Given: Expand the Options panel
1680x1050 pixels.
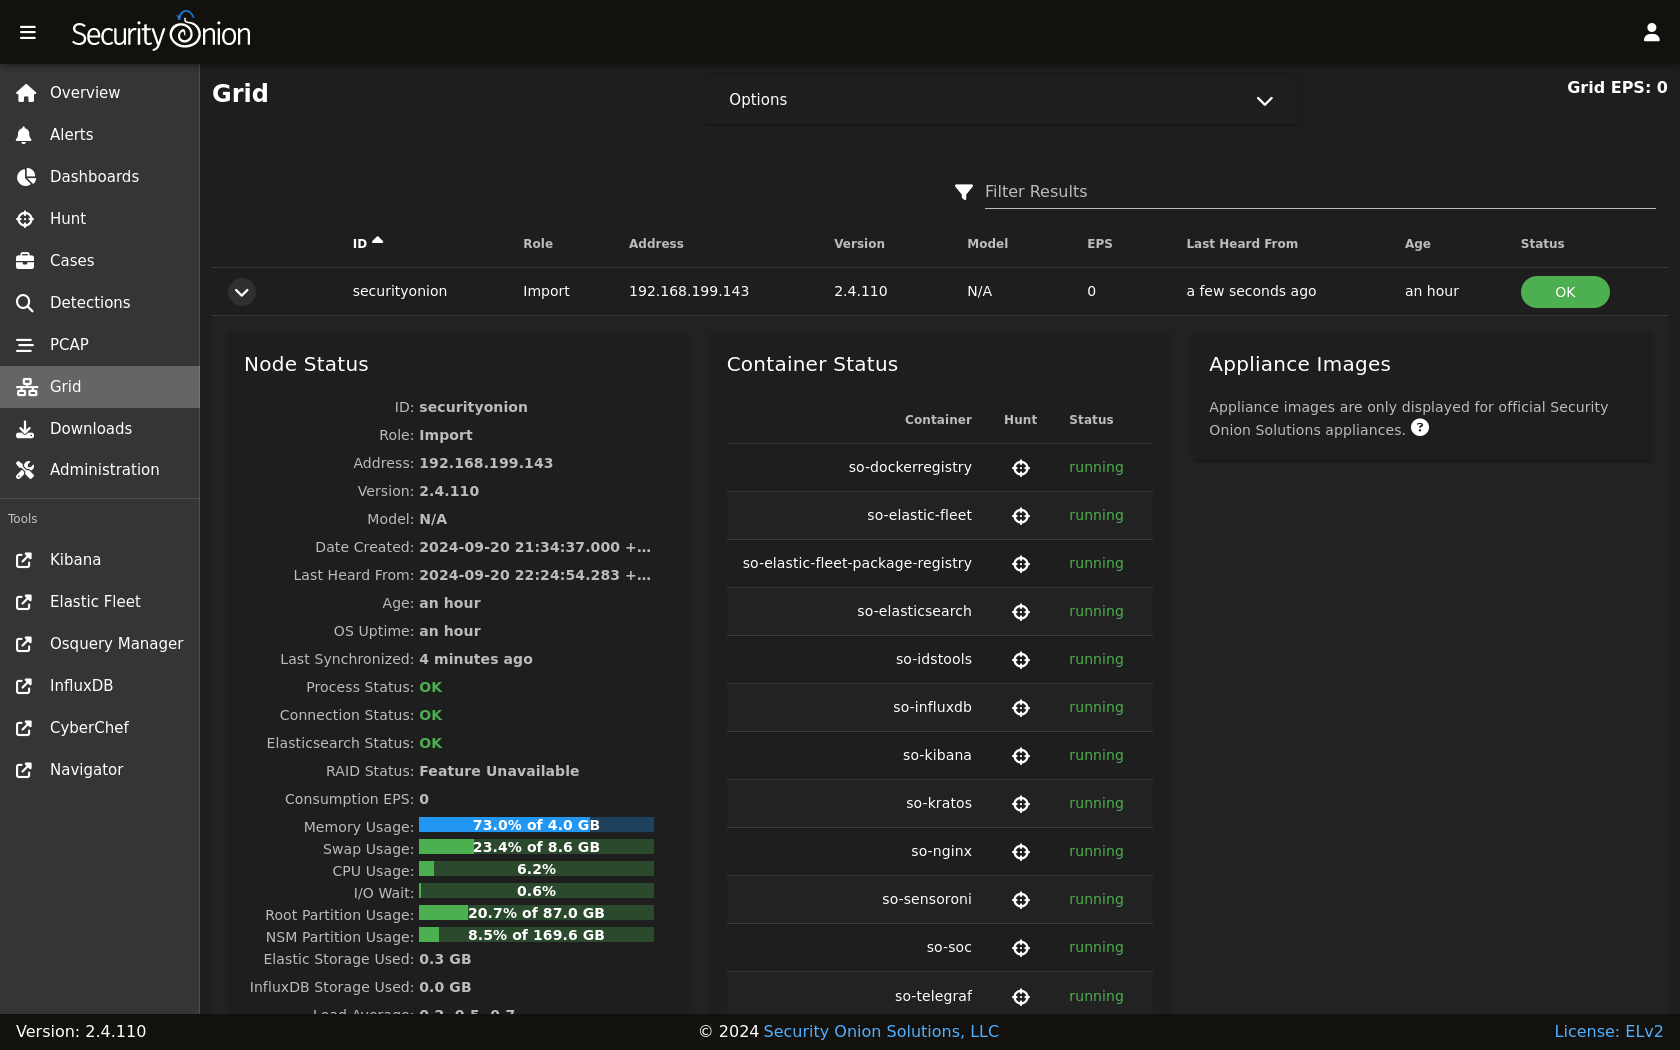Looking at the screenshot, I should pyautogui.click(x=1001, y=100).
